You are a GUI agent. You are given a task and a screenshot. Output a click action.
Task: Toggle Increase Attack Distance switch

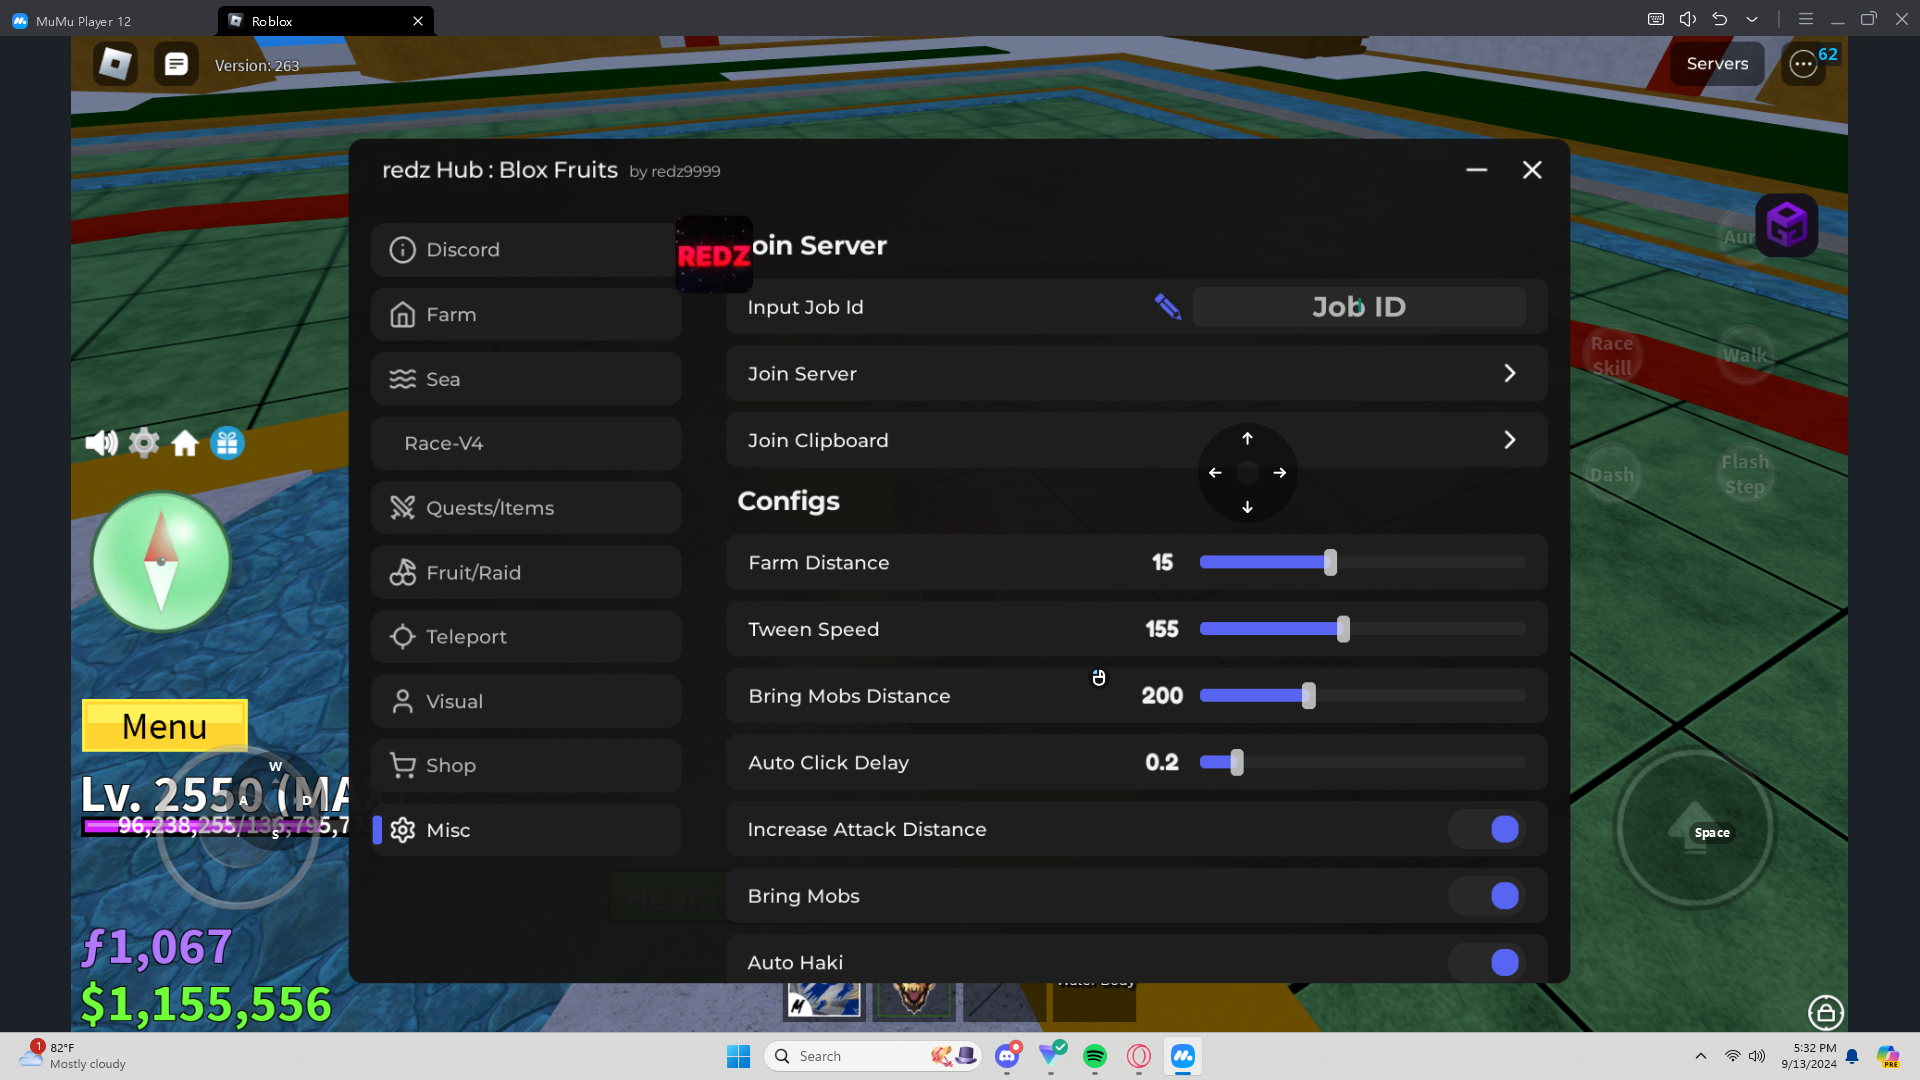click(1488, 829)
